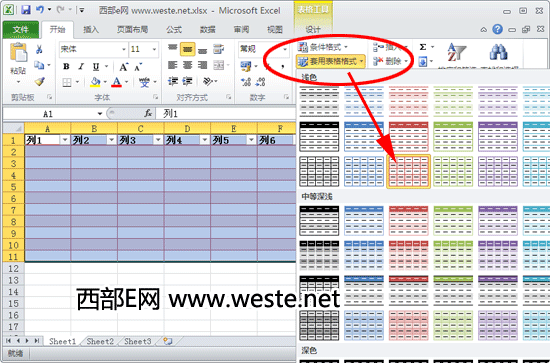Click the Save icon in quick access toolbar
The height and width of the screenshot is (363, 550).
pos(26,10)
